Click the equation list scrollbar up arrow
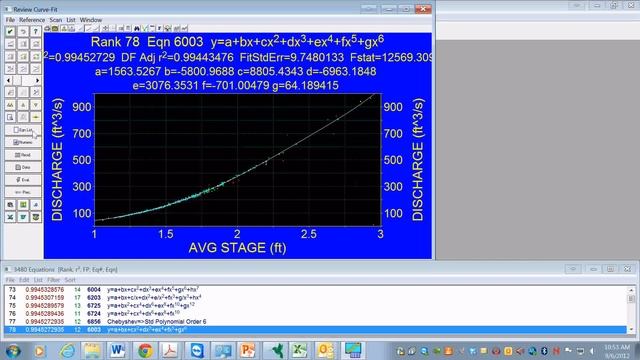This screenshot has height=360, width=640. (x=631, y=290)
